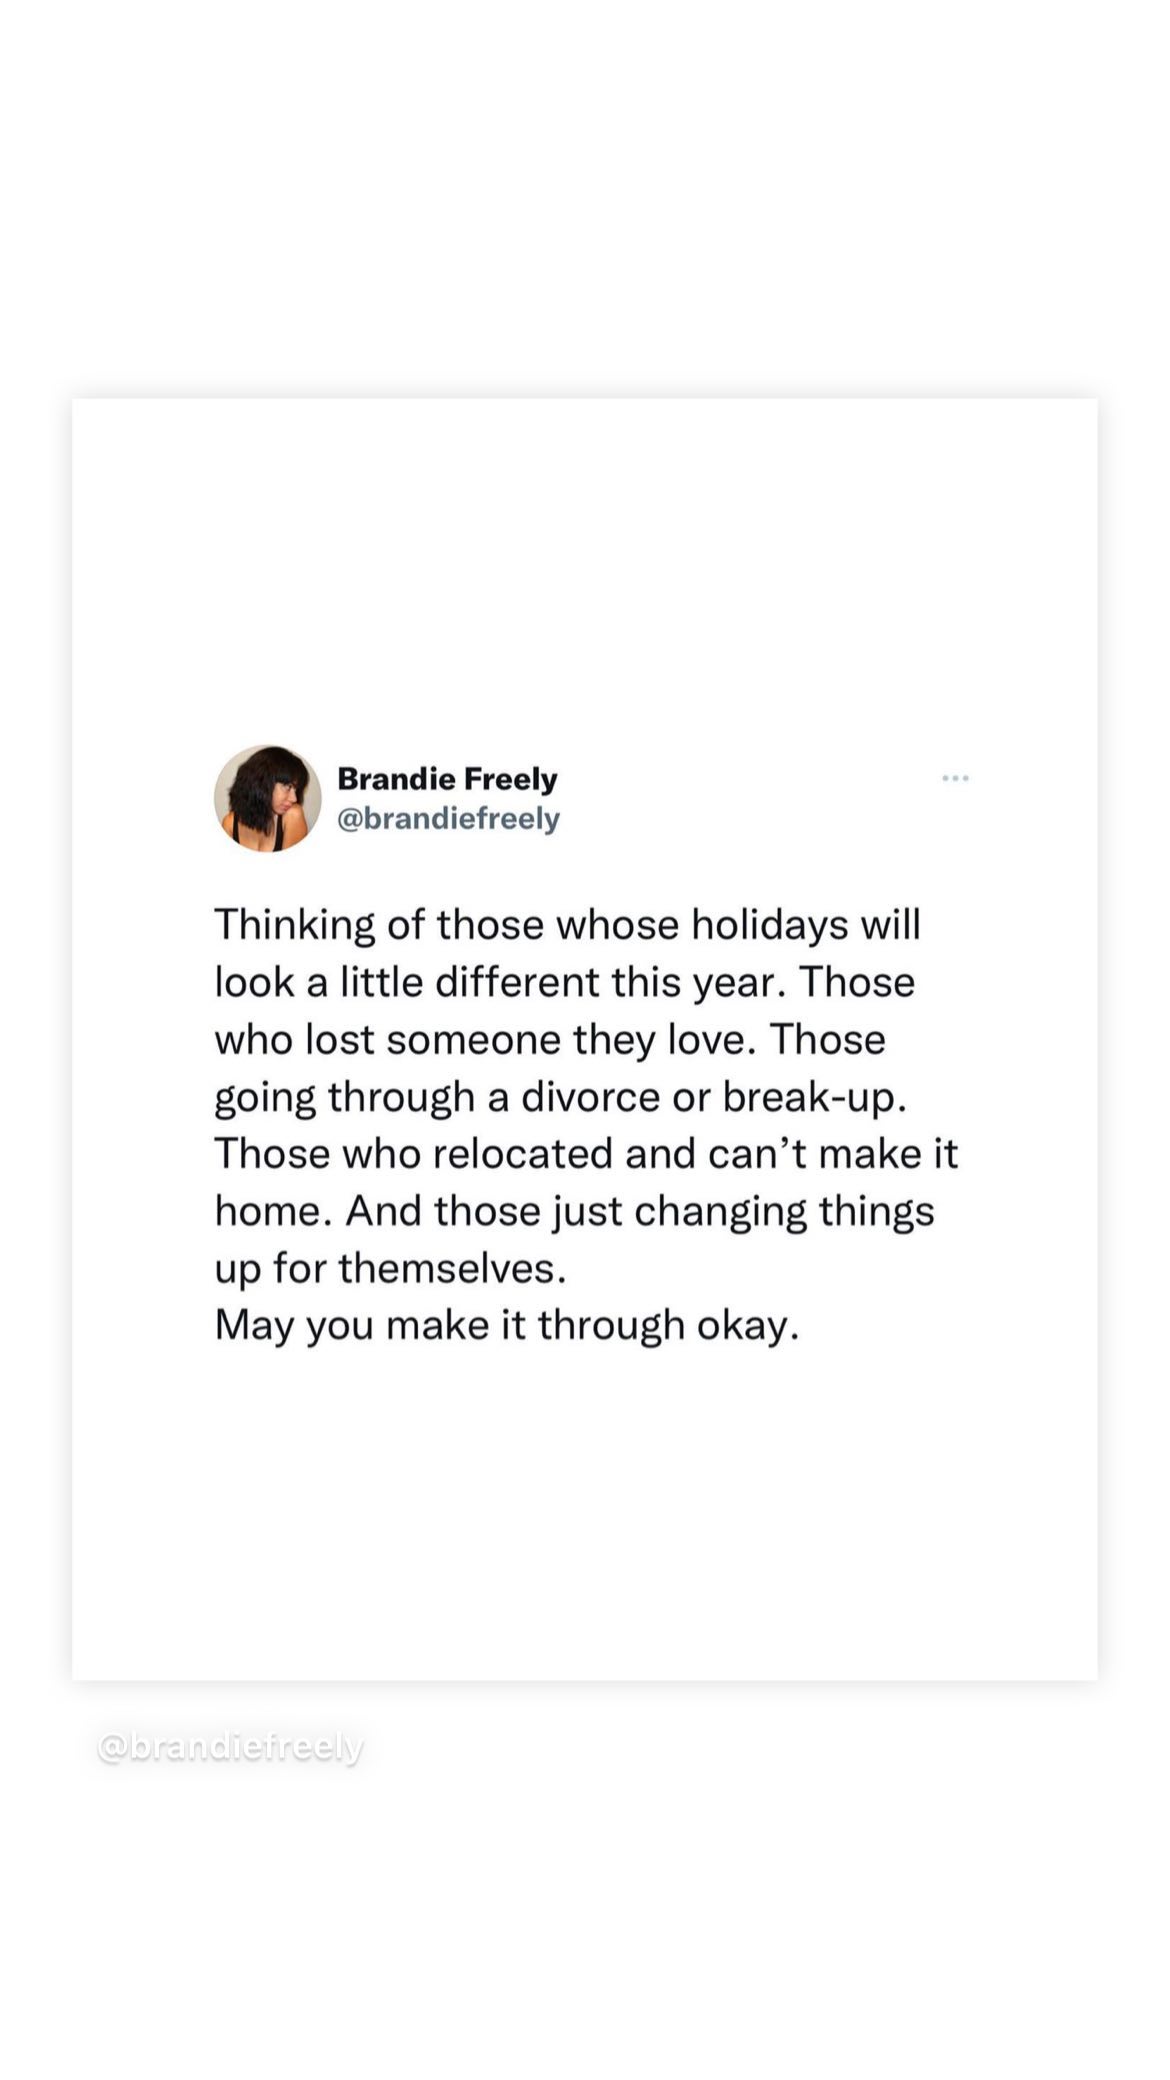Viewport: 1170px width, 2080px height.
Task: Click the line starting "Thinking of those"
Action: coord(567,925)
